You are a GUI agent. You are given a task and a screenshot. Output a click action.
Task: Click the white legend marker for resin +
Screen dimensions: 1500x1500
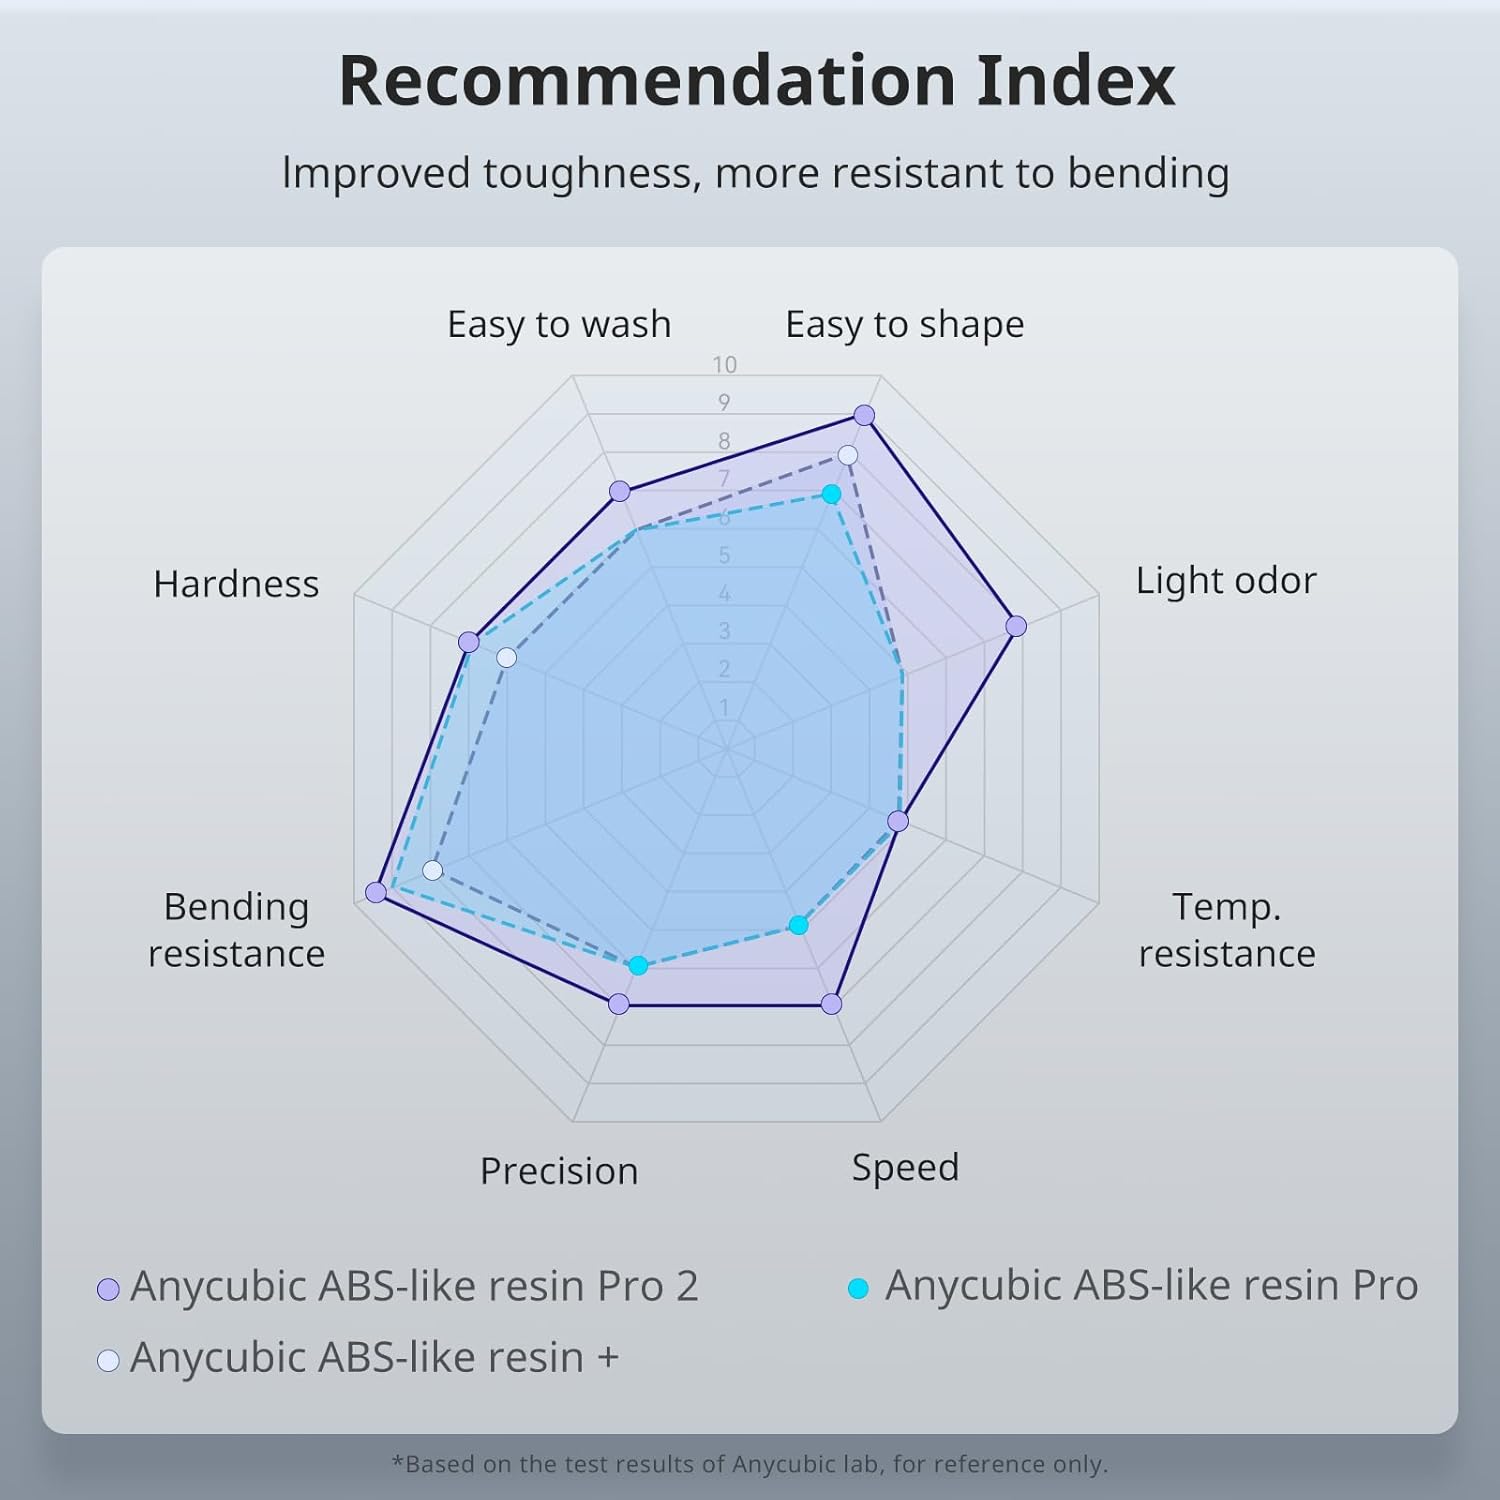[x=108, y=1360]
